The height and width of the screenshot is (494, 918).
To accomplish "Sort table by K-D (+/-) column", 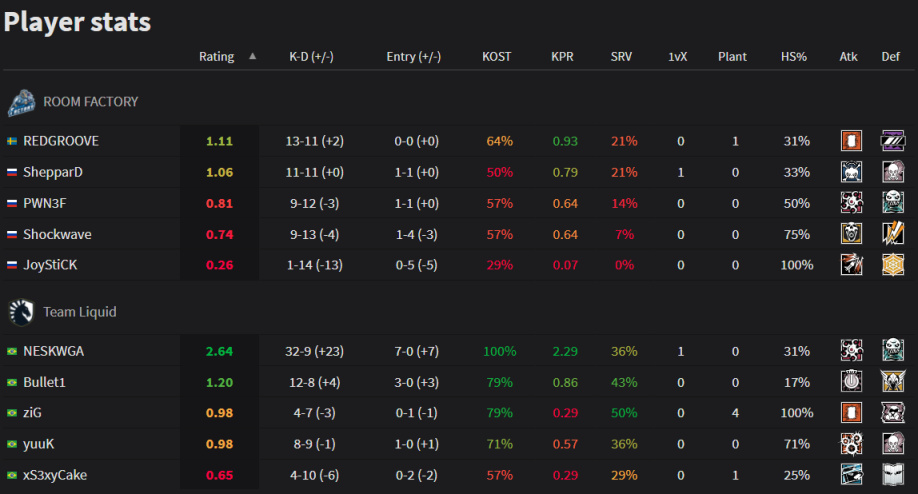I will 311,57.
